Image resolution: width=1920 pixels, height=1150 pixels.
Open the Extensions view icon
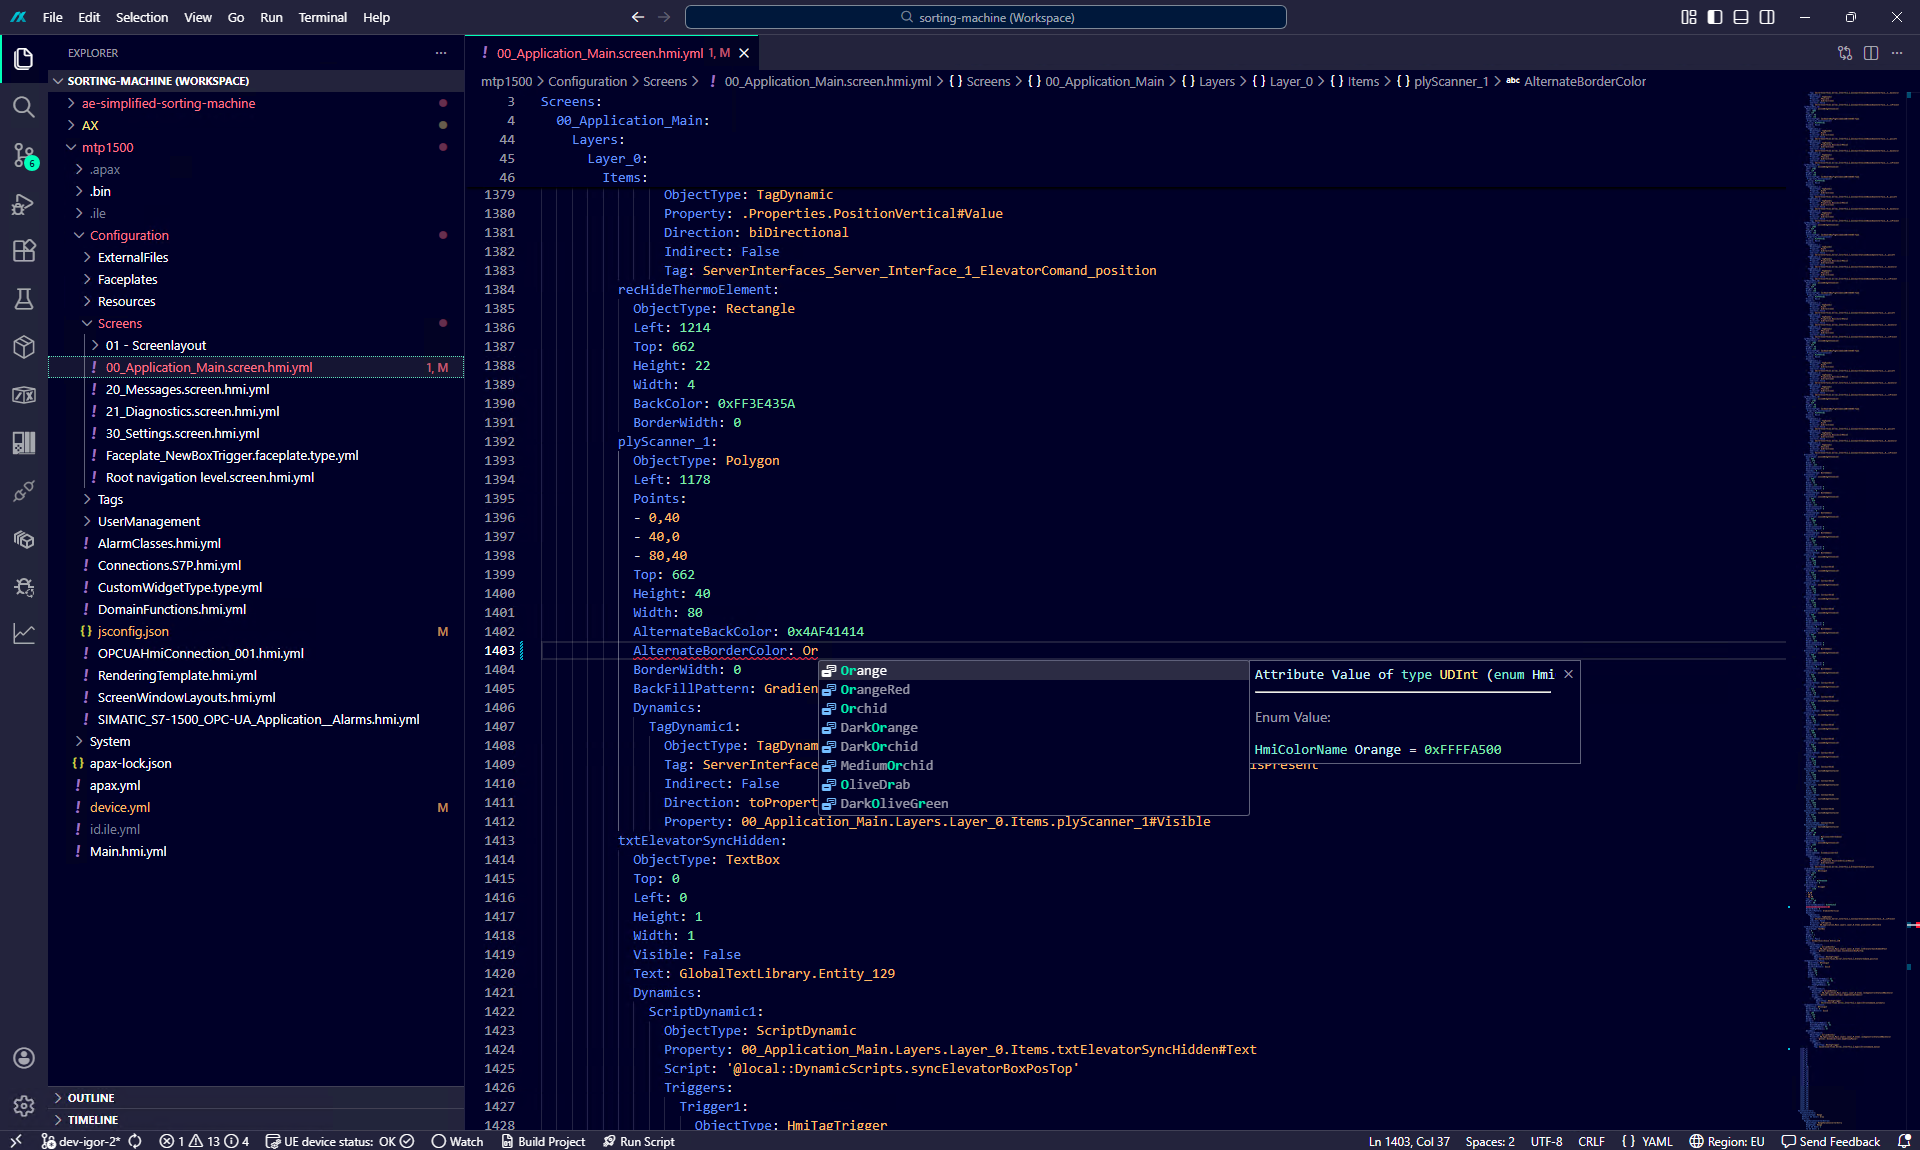[x=24, y=251]
